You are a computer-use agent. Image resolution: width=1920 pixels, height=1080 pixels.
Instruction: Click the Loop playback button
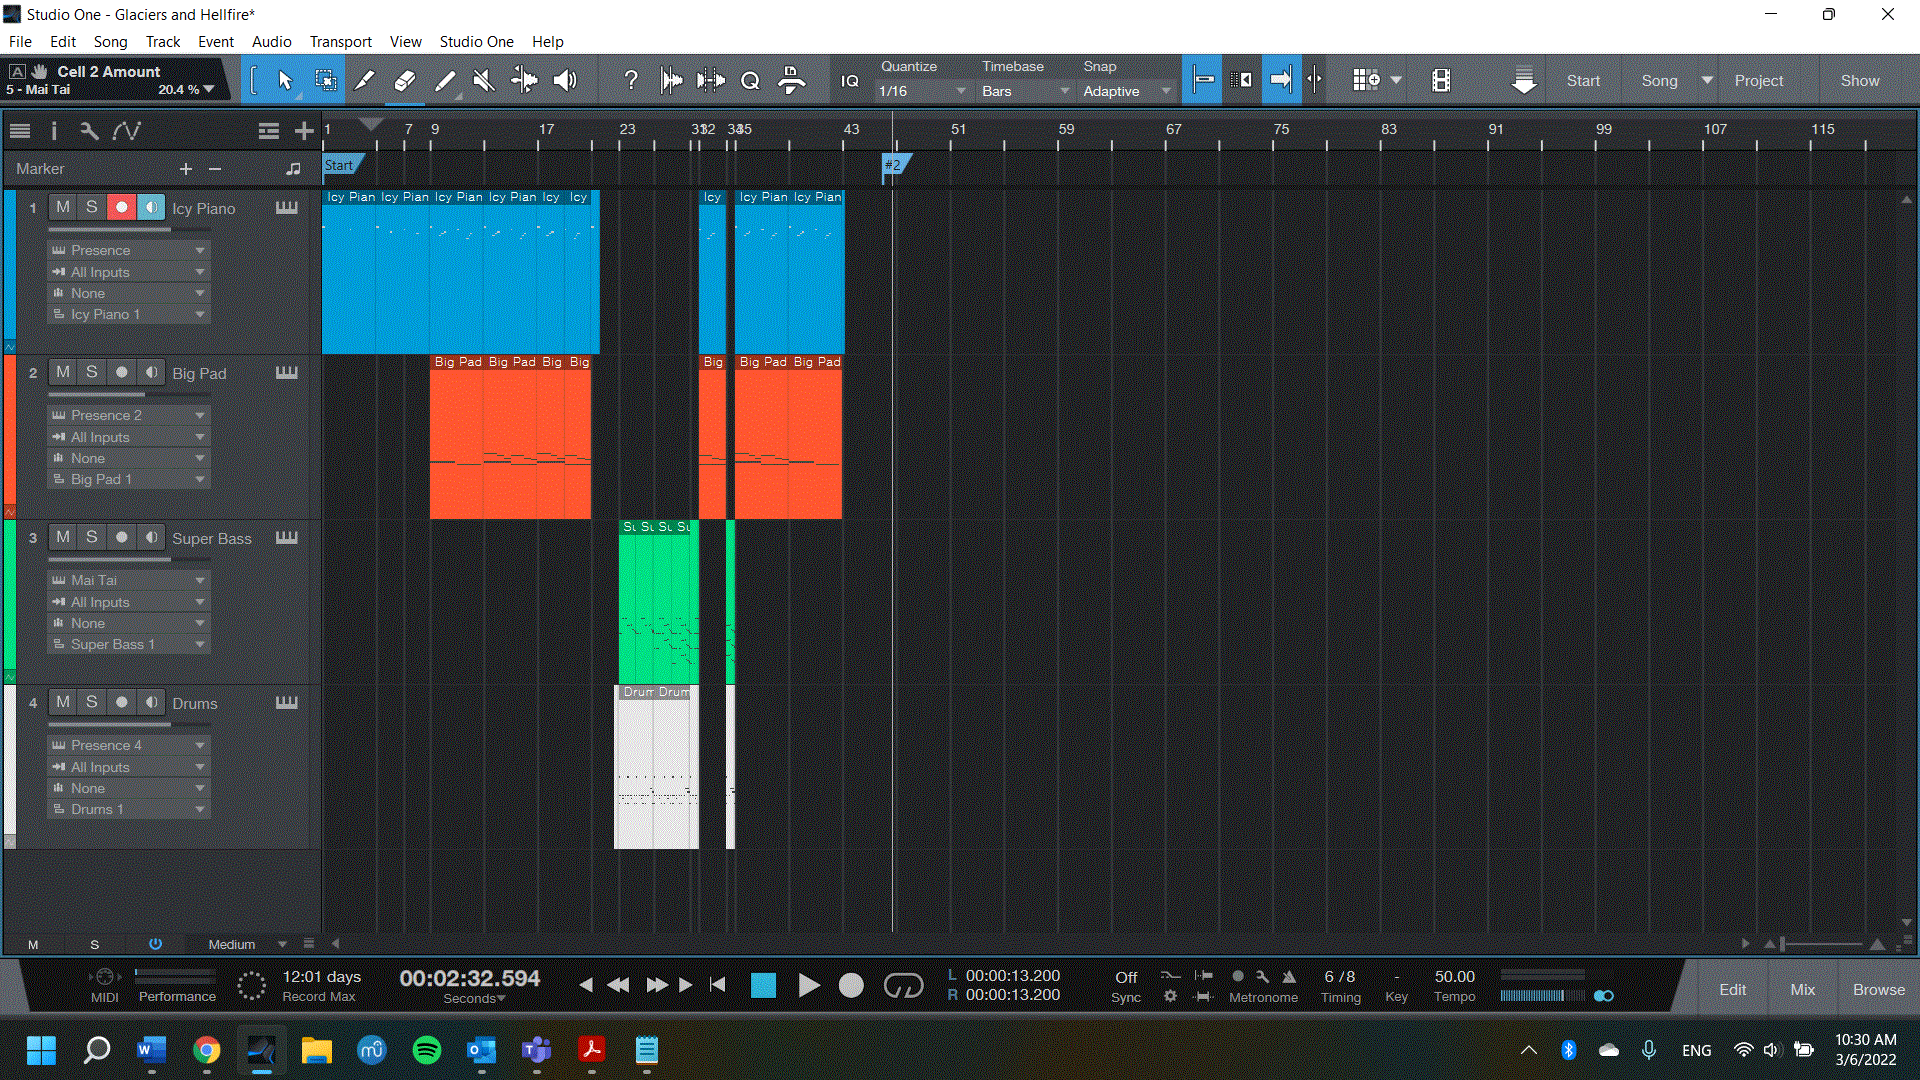903,986
